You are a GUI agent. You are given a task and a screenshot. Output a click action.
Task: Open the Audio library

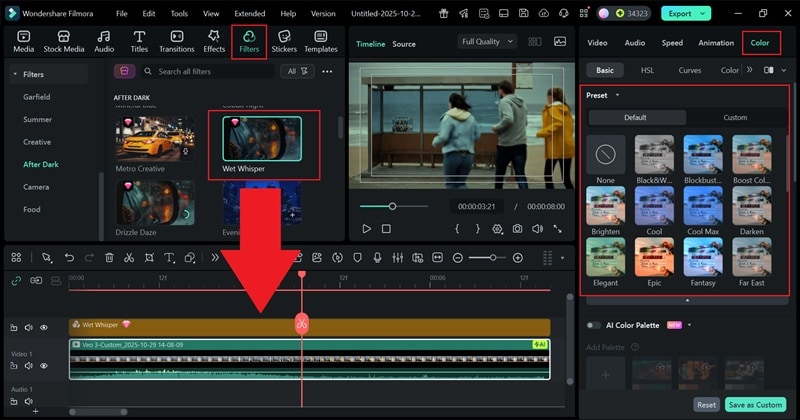(x=104, y=41)
